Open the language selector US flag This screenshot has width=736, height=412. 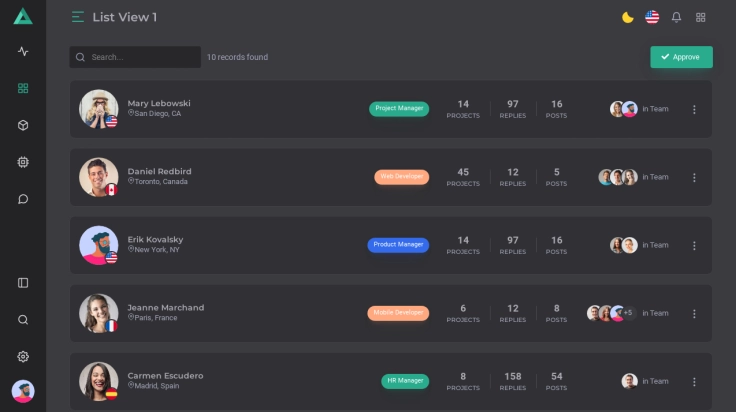[652, 17]
